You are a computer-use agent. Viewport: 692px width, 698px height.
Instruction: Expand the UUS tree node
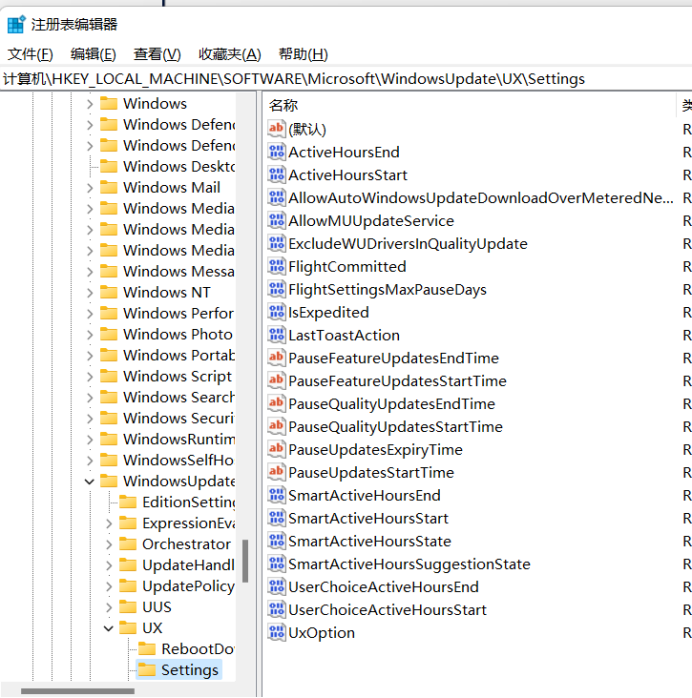(109, 607)
